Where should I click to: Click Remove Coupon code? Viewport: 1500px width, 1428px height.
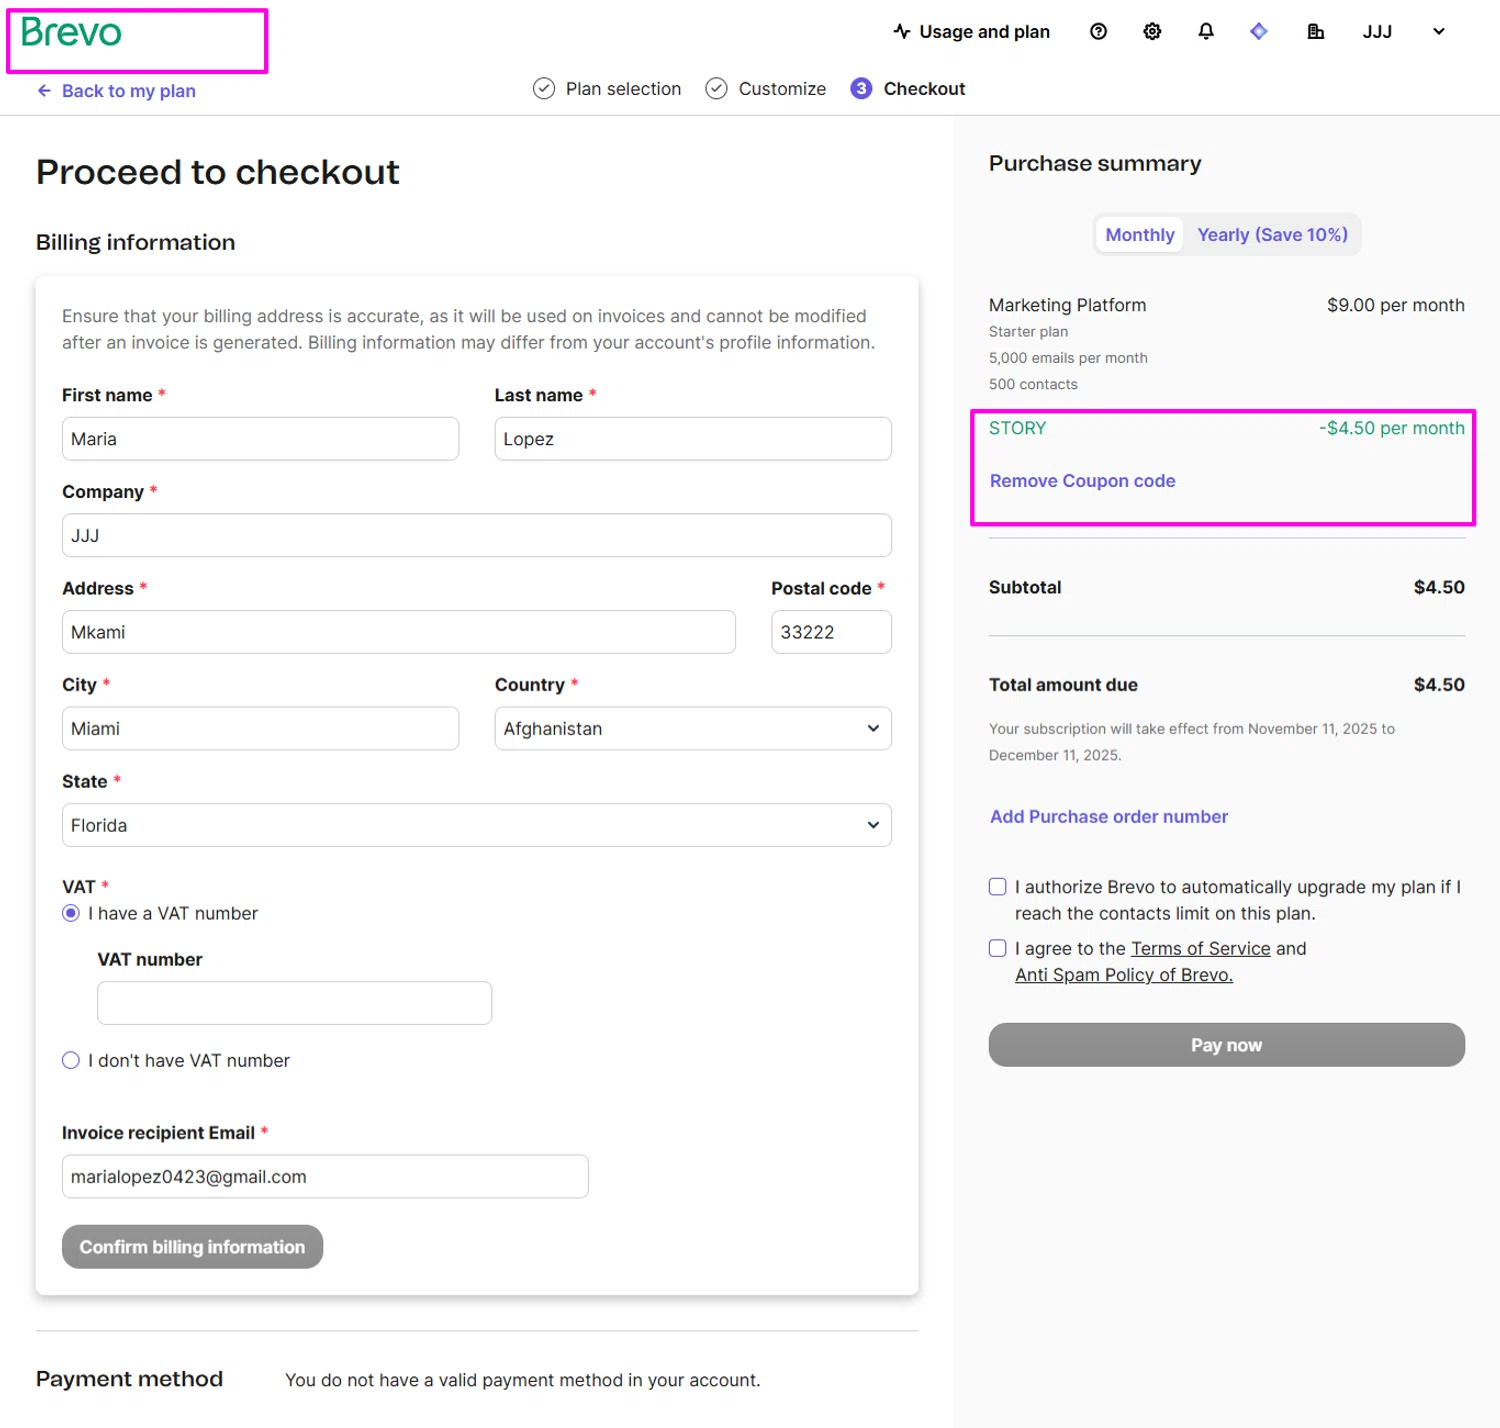tap(1082, 480)
